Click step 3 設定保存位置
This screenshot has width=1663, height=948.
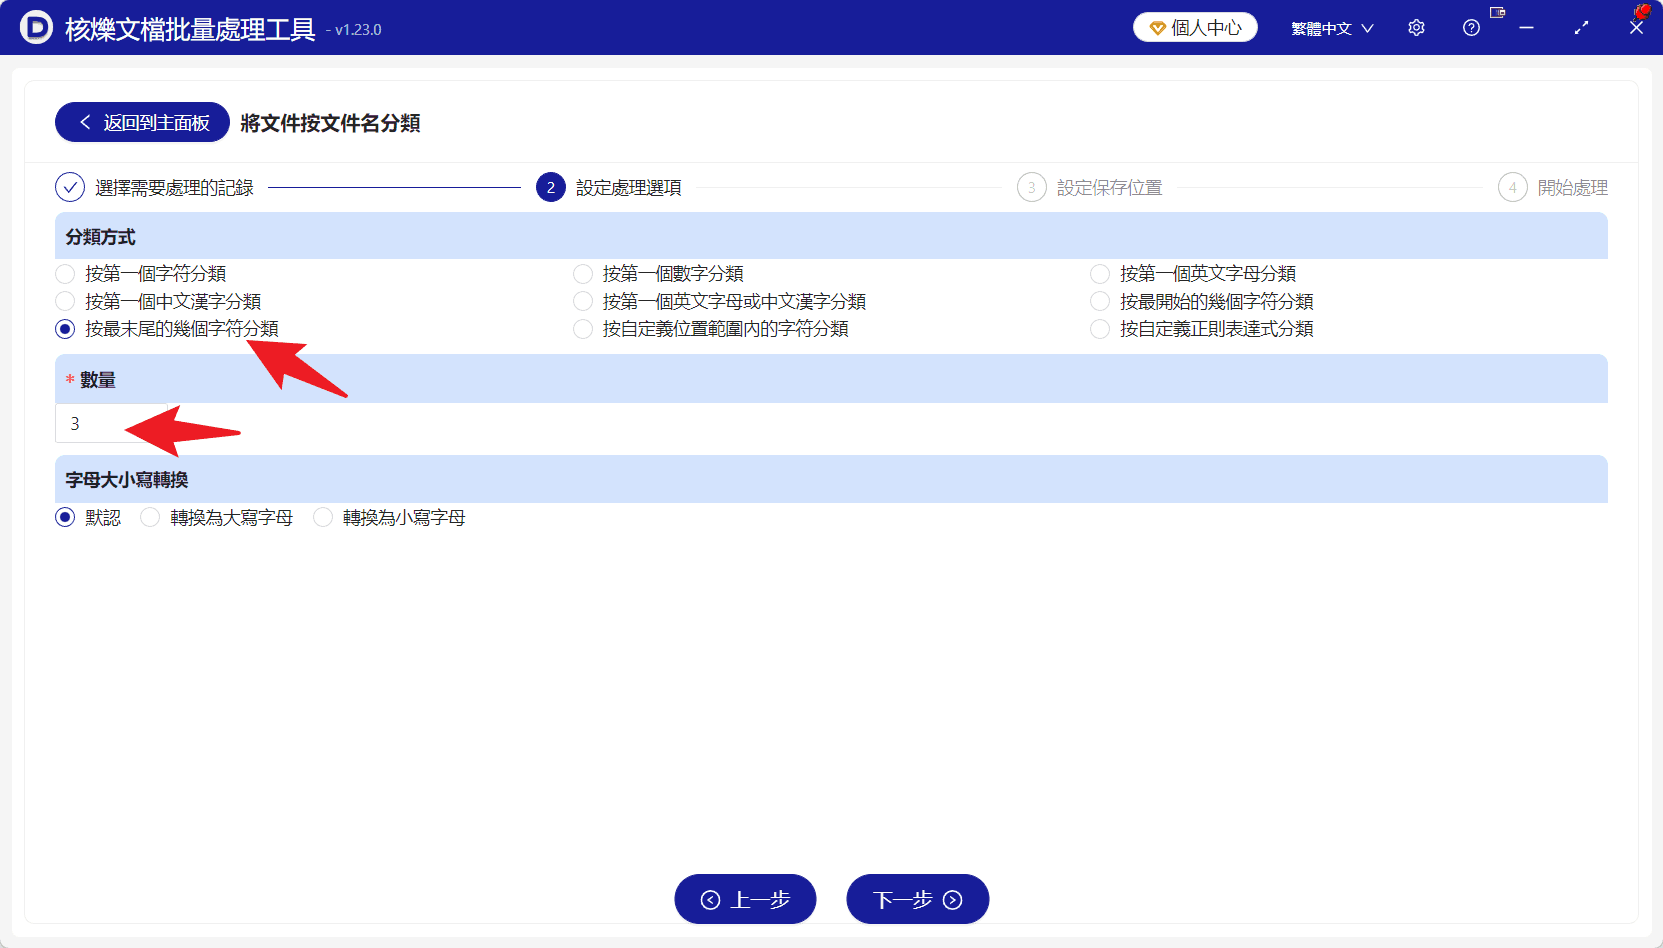pos(1090,187)
